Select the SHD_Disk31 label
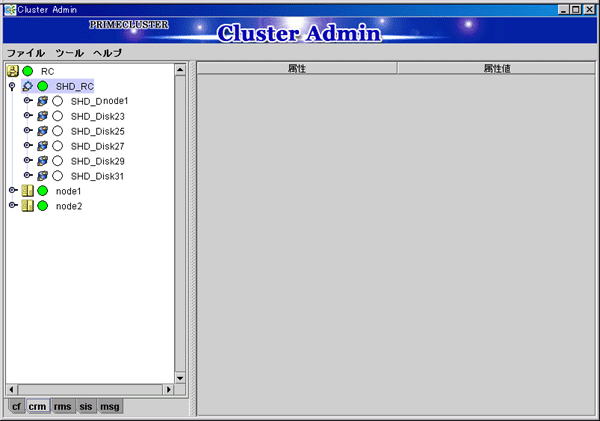 coord(97,176)
